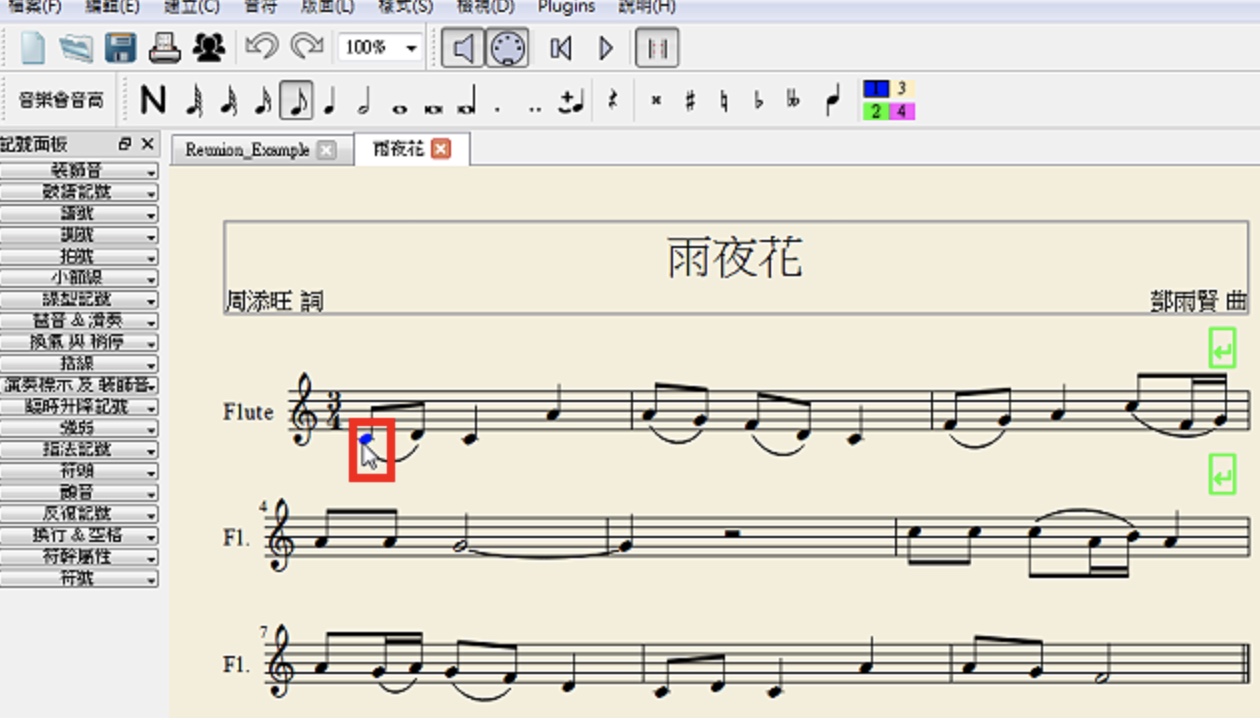The image size is (1260, 720).
Task: Expand the 強弱 palette
Action: (x=79, y=428)
